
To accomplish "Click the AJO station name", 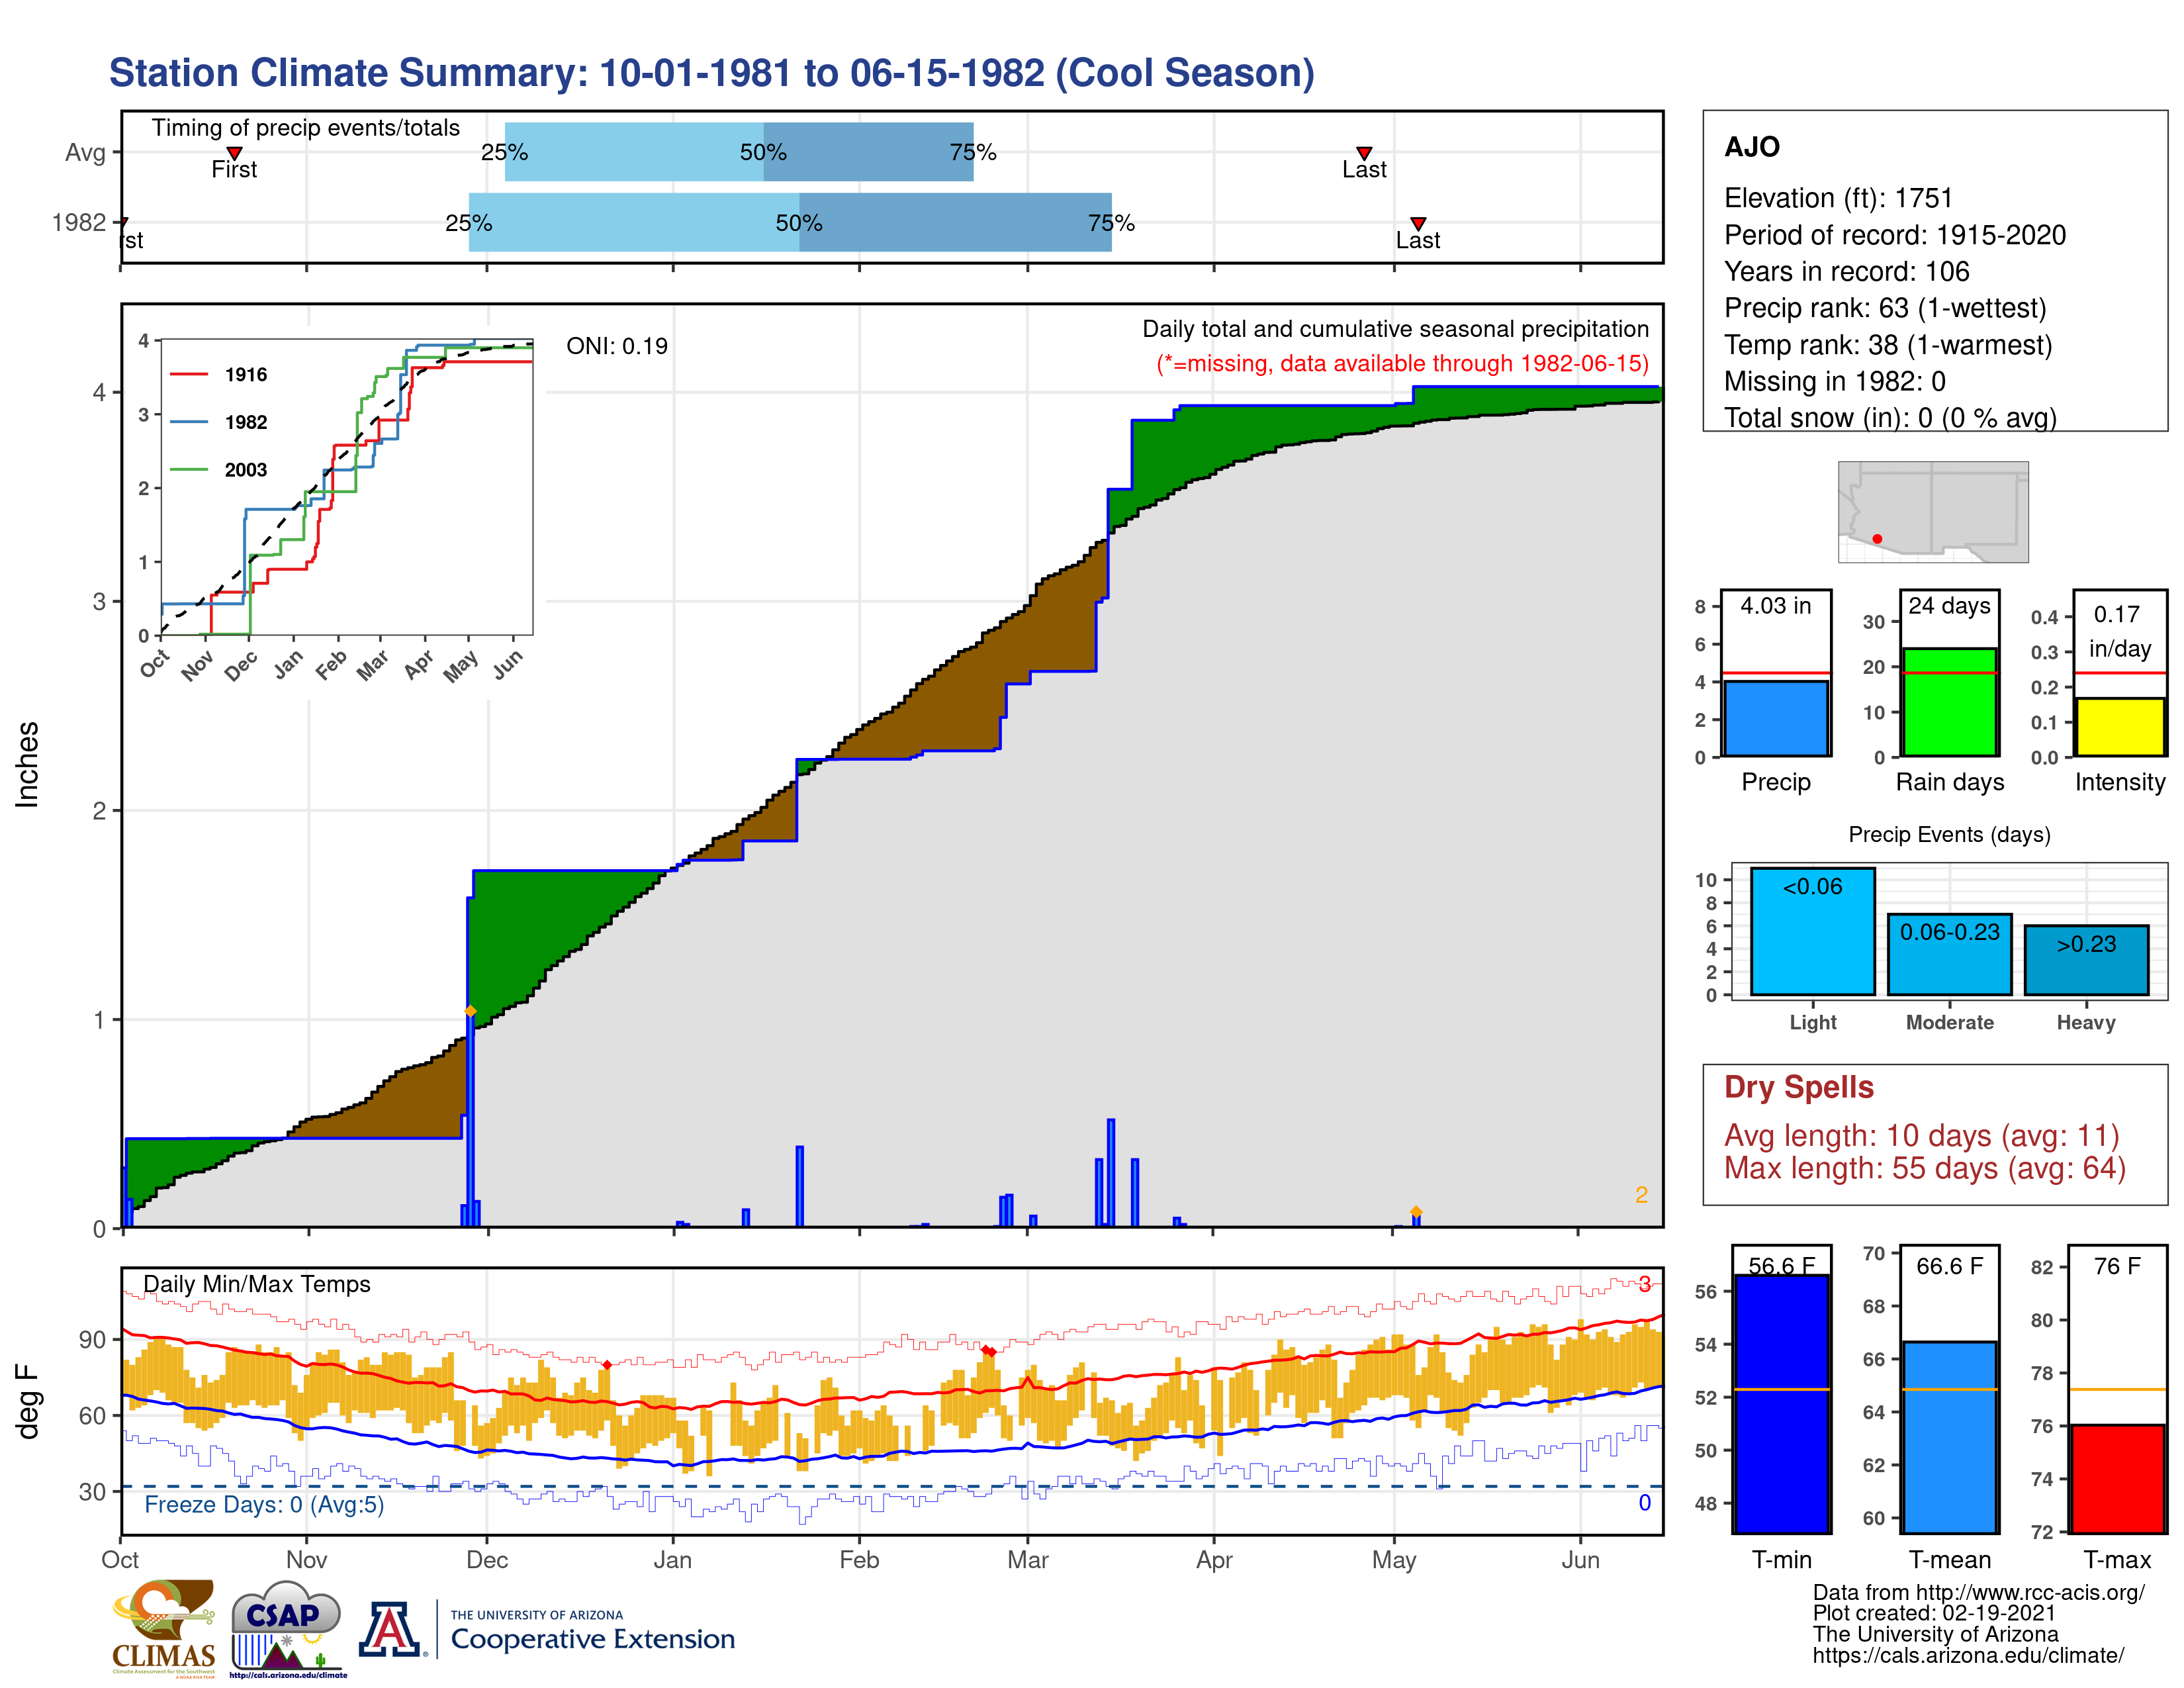I will [1752, 147].
